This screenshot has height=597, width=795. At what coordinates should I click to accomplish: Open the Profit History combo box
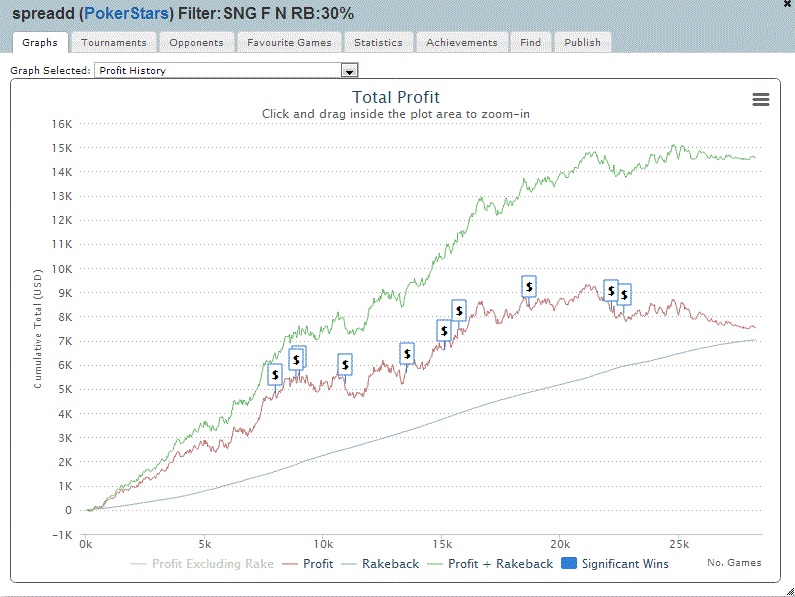[220, 71]
